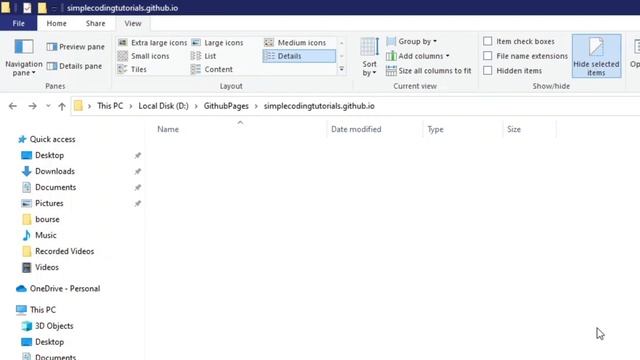Open Music in navigation pane
The height and width of the screenshot is (360, 640).
click(x=39, y=235)
